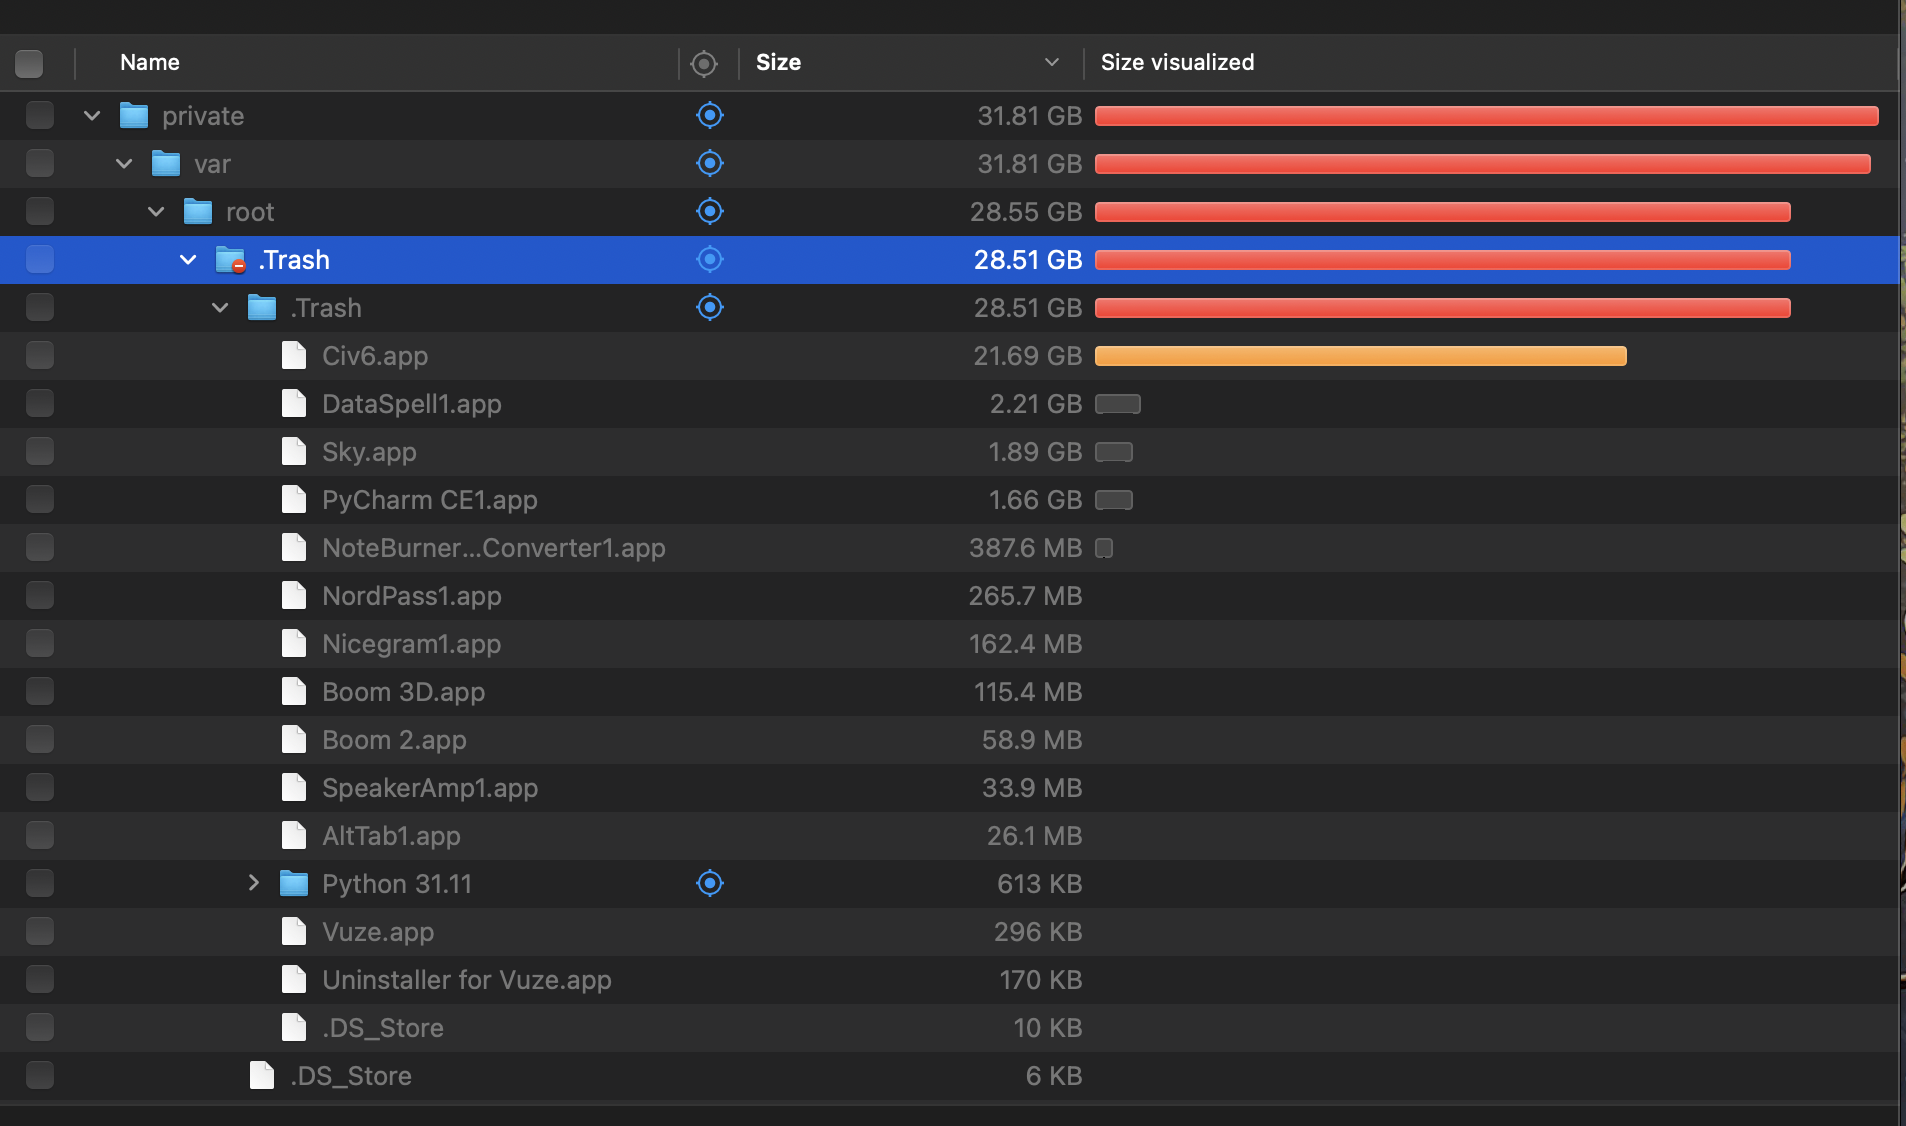Select the Nicegram1.app file name
Viewport: 1906px width, 1126px height.
coord(412,644)
